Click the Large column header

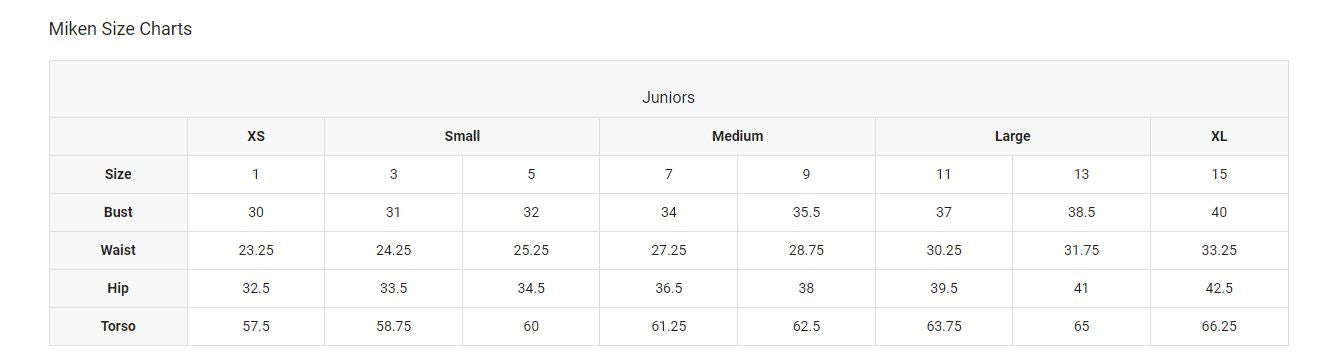pos(1012,136)
